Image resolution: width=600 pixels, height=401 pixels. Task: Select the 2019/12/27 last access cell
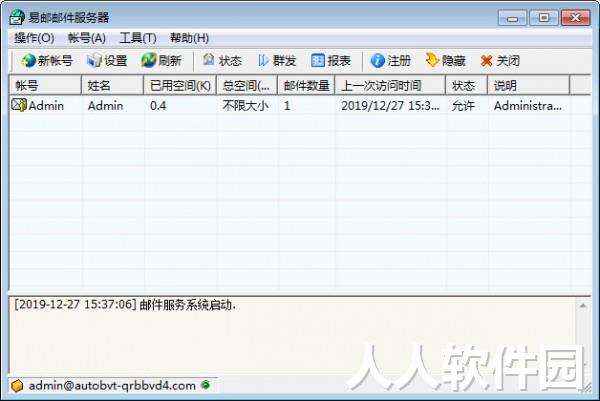click(x=390, y=106)
